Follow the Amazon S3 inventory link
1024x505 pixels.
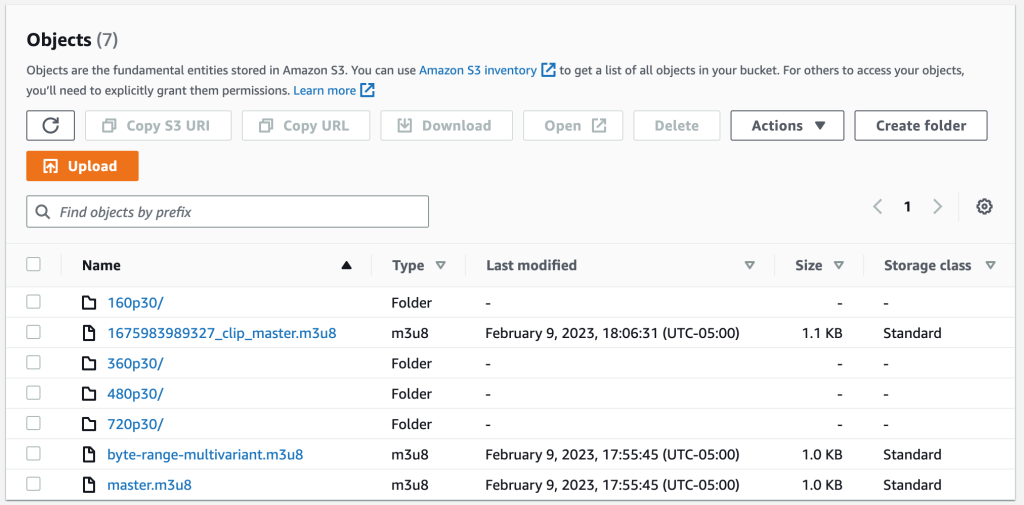click(478, 70)
